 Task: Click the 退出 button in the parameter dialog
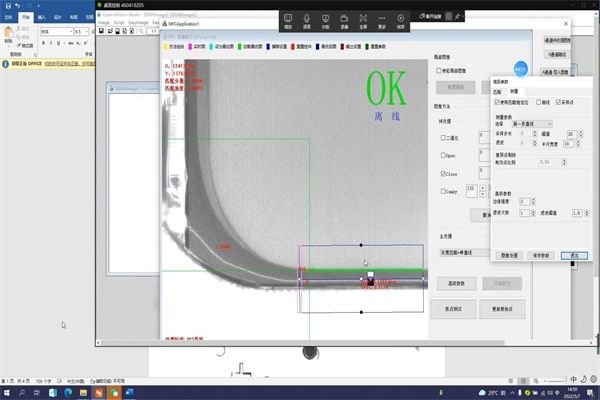[x=574, y=256]
